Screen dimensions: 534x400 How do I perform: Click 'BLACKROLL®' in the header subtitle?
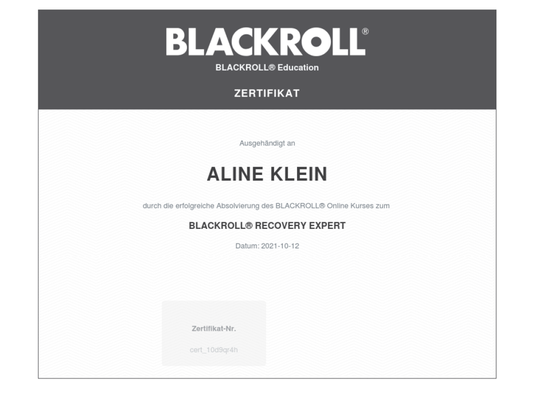point(245,67)
